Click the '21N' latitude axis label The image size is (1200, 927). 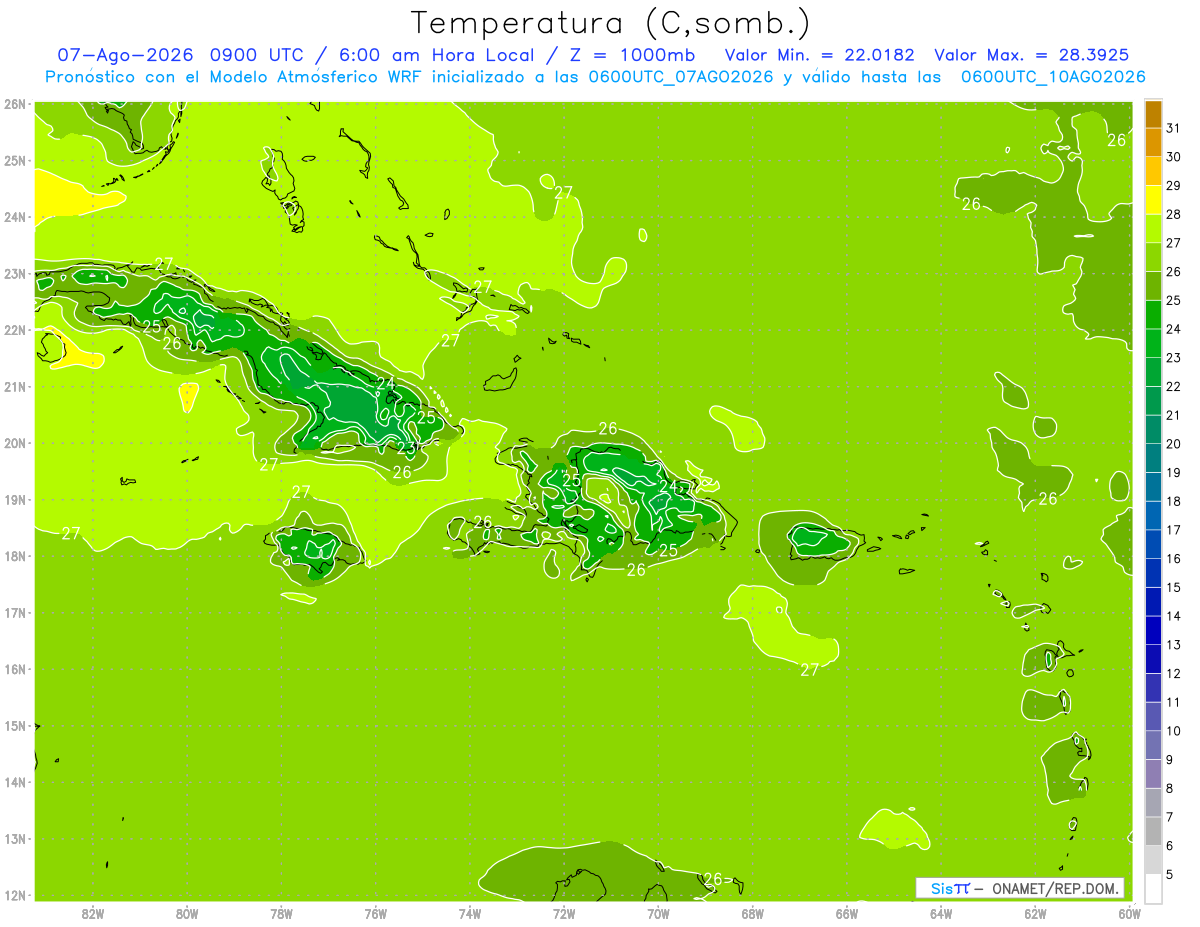(14, 386)
